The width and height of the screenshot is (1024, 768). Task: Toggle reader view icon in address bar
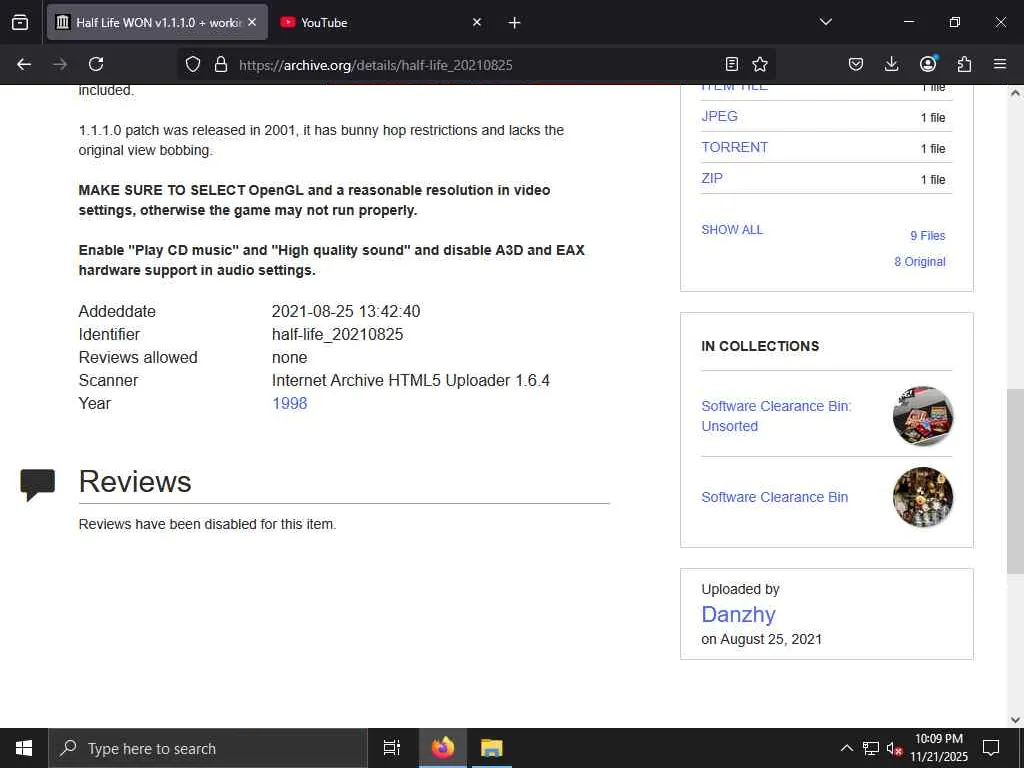[x=732, y=64]
